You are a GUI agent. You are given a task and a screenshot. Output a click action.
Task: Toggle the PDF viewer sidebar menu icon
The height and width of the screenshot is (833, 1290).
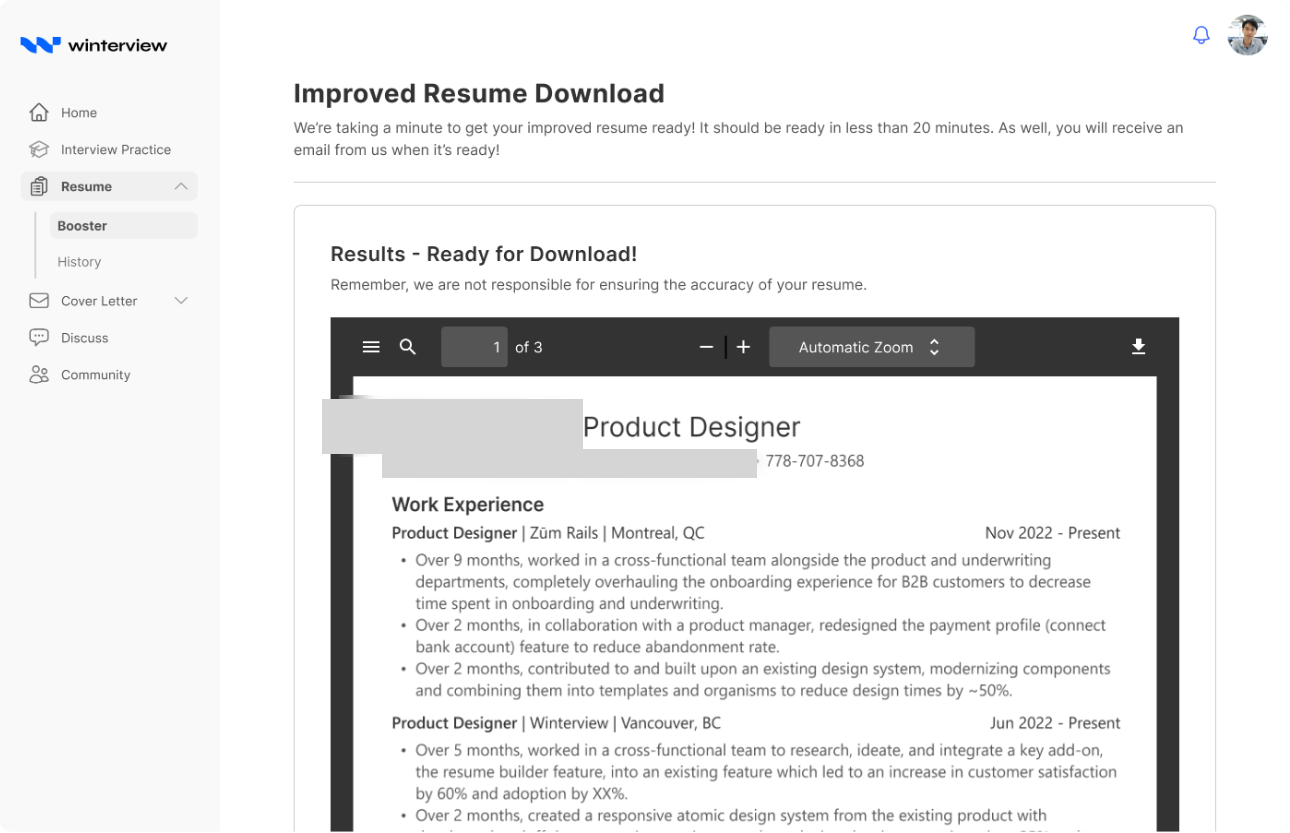[371, 347]
